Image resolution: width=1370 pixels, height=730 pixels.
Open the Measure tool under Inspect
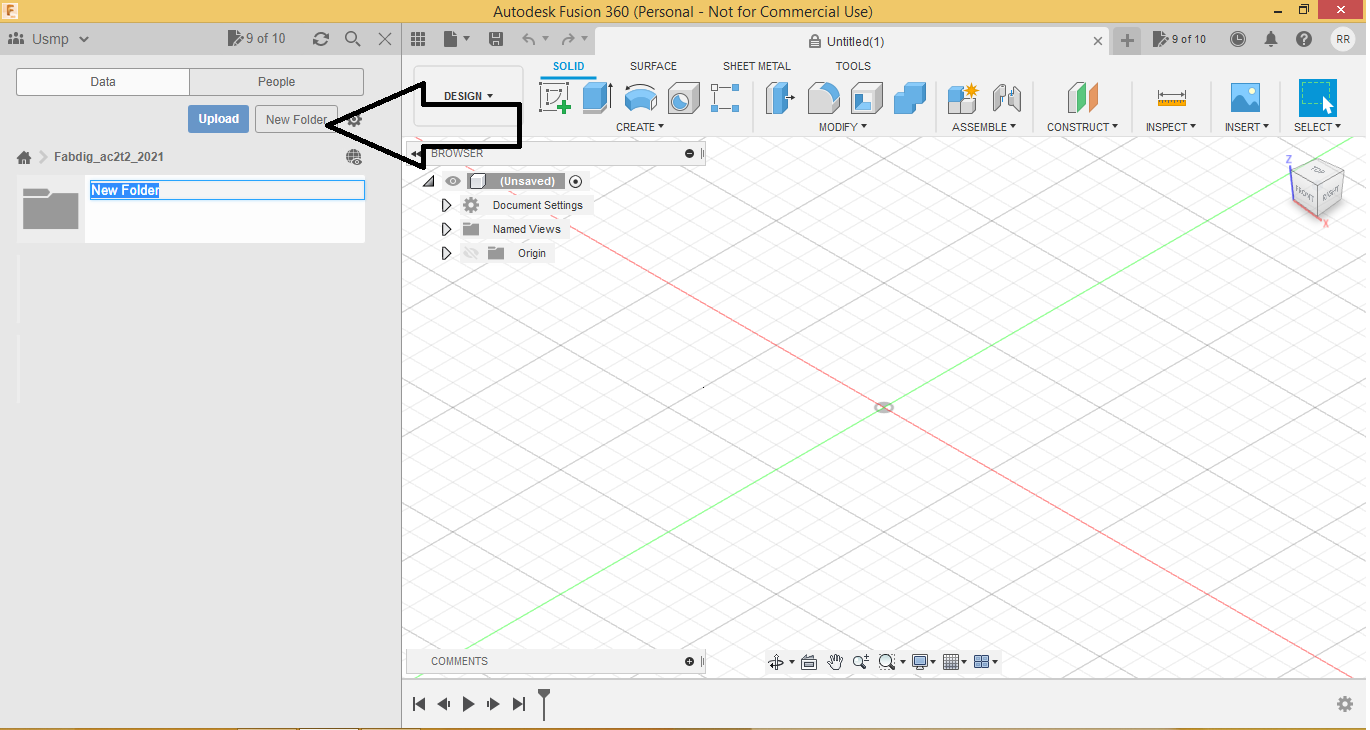(1170, 97)
